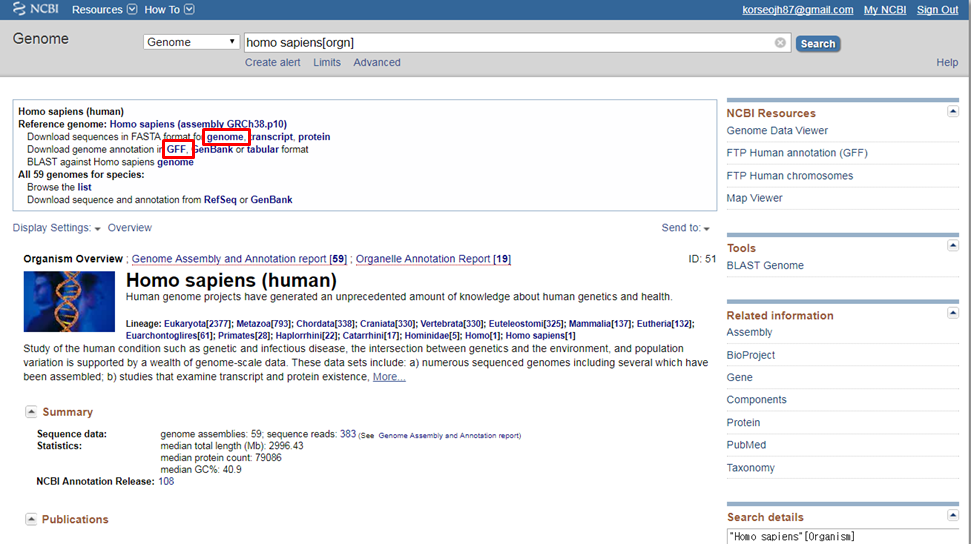Viewport: 971px width, 544px height.
Task: Open Protein related information
Action: (x=743, y=423)
